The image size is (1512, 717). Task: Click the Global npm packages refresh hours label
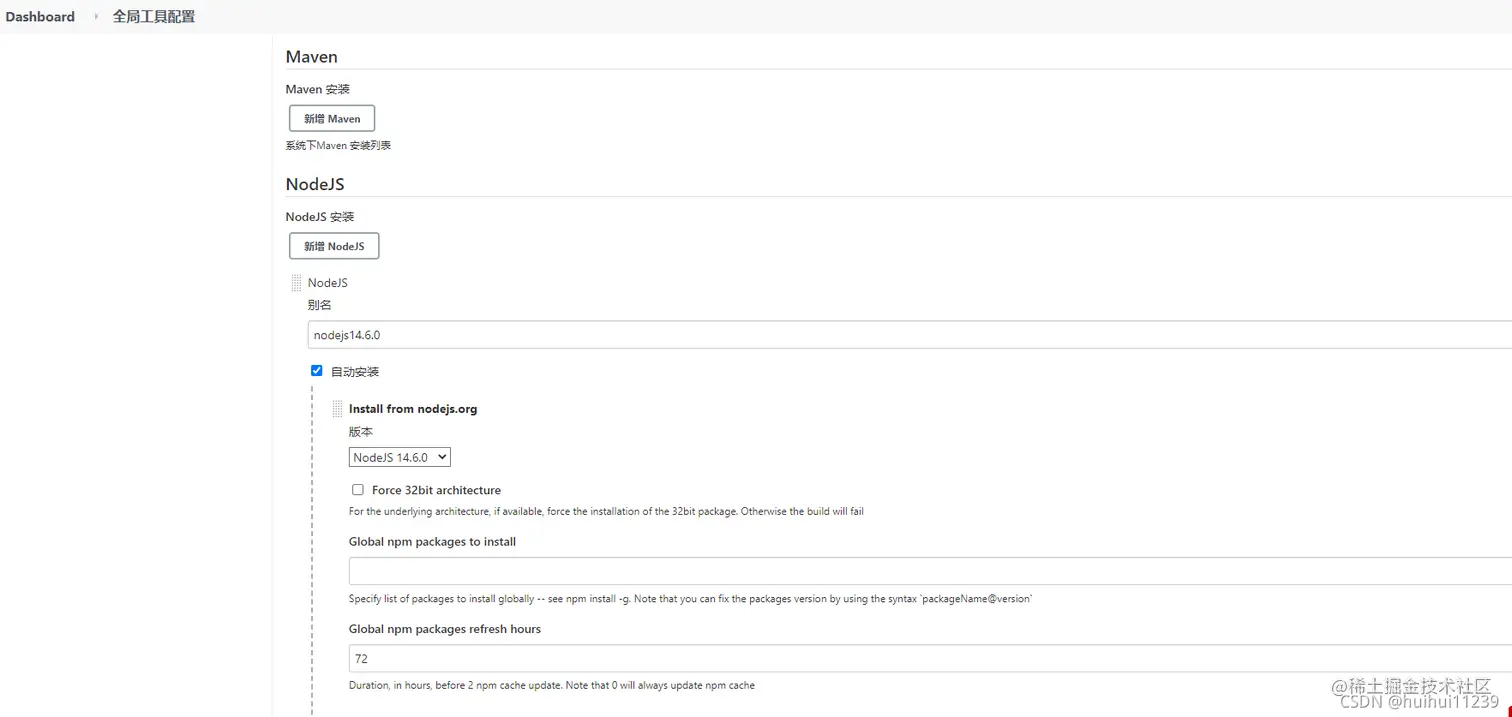point(445,629)
